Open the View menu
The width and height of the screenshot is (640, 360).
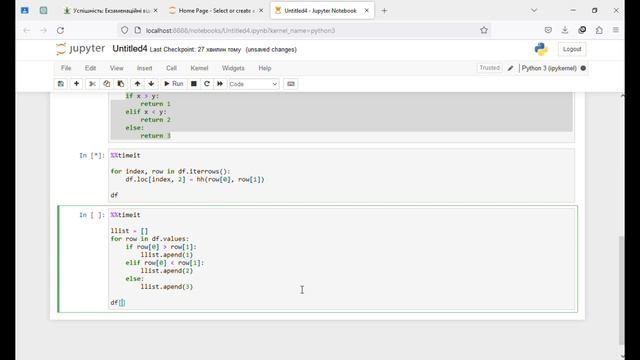tap(116, 68)
